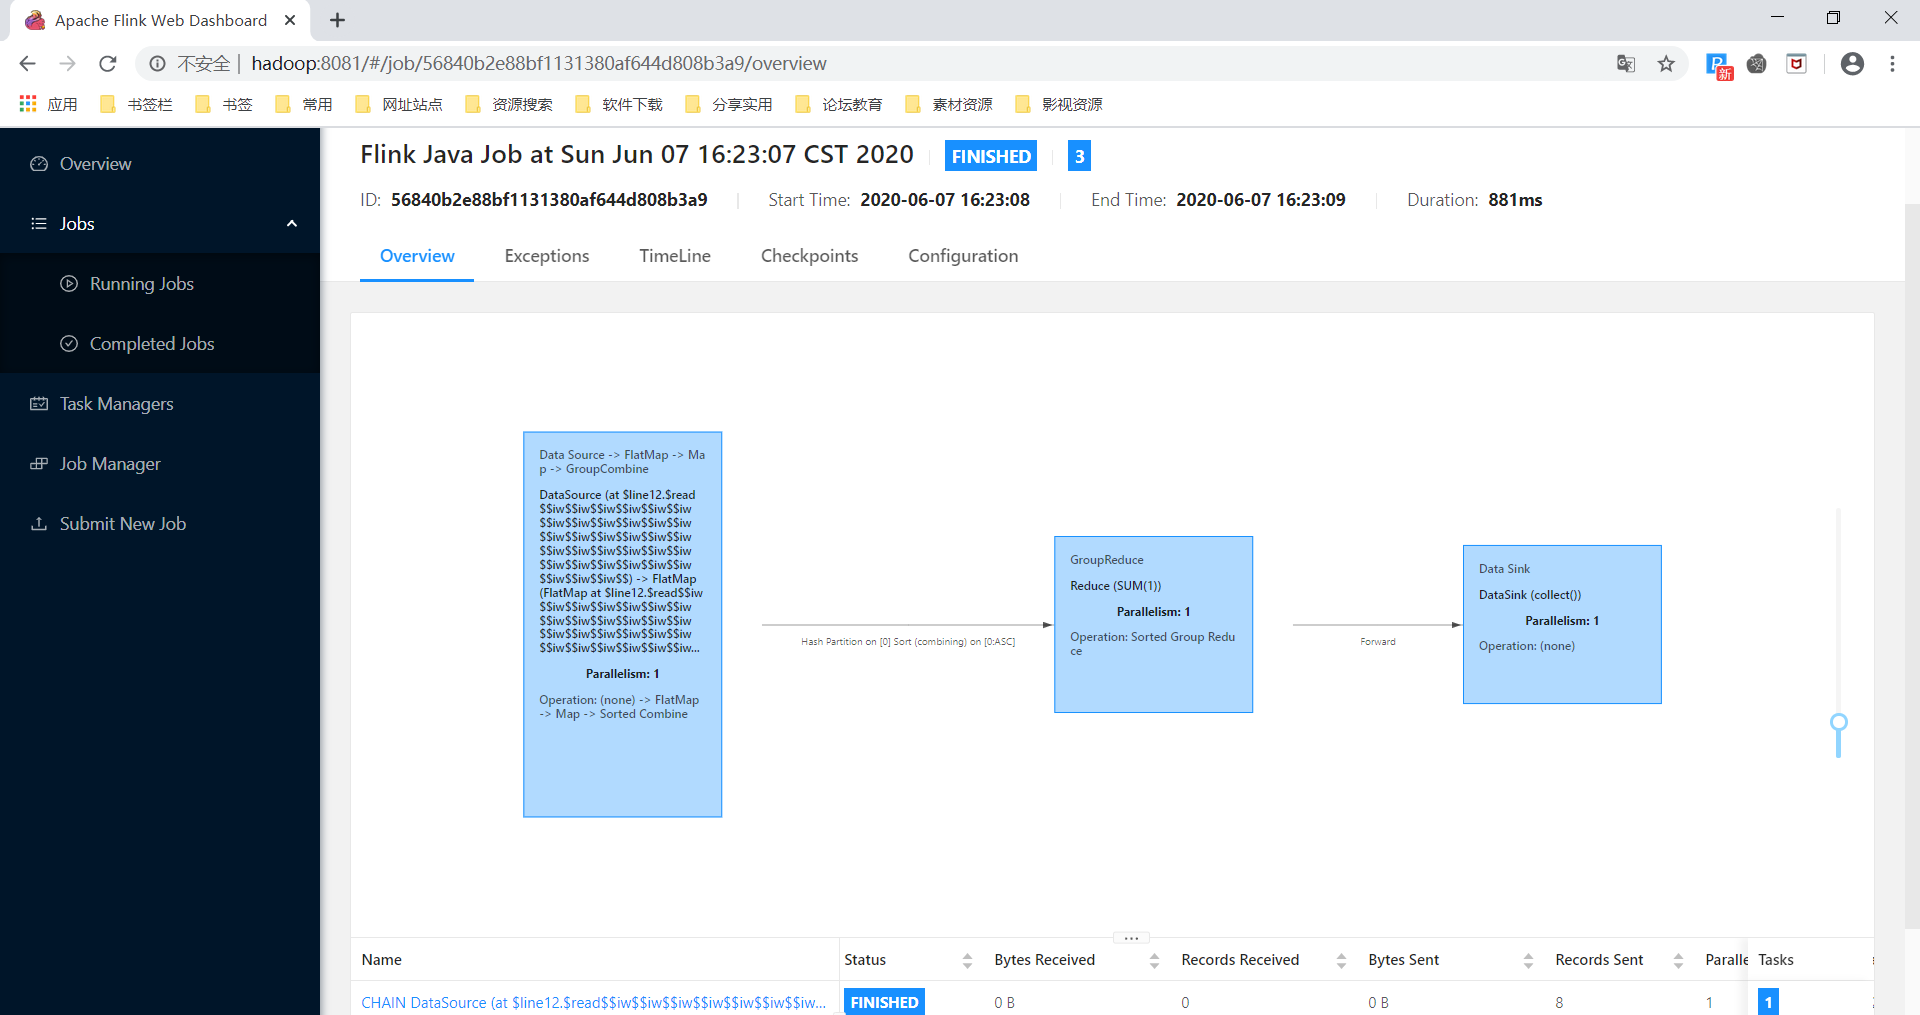Viewport: 1920px width, 1015px height.
Task: Open Completed Jobs in the sidebar
Action: [x=160, y=344]
